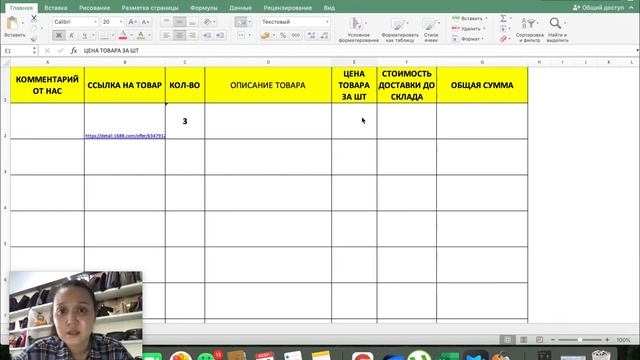Increase font size with large A icon
Viewport: 640px width, 360px height.
click(132, 22)
